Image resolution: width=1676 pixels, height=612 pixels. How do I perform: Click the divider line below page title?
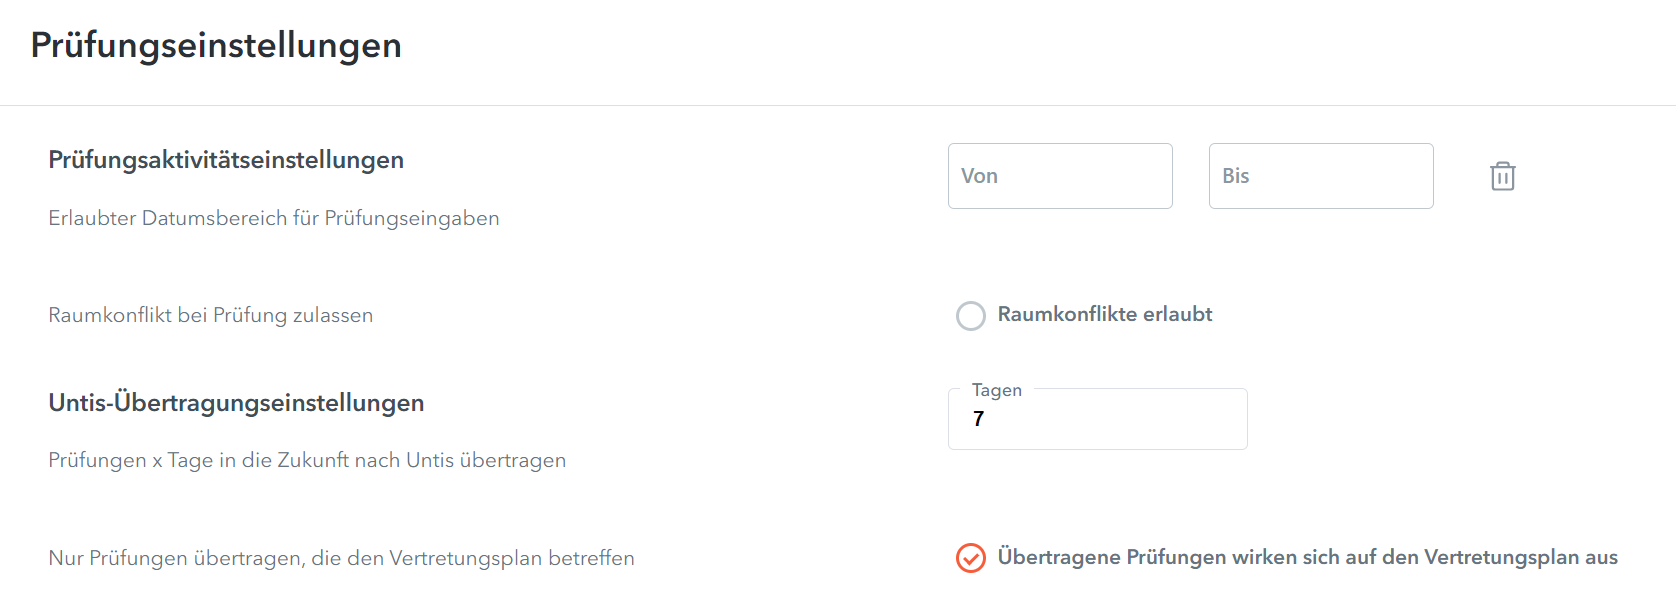click(838, 105)
